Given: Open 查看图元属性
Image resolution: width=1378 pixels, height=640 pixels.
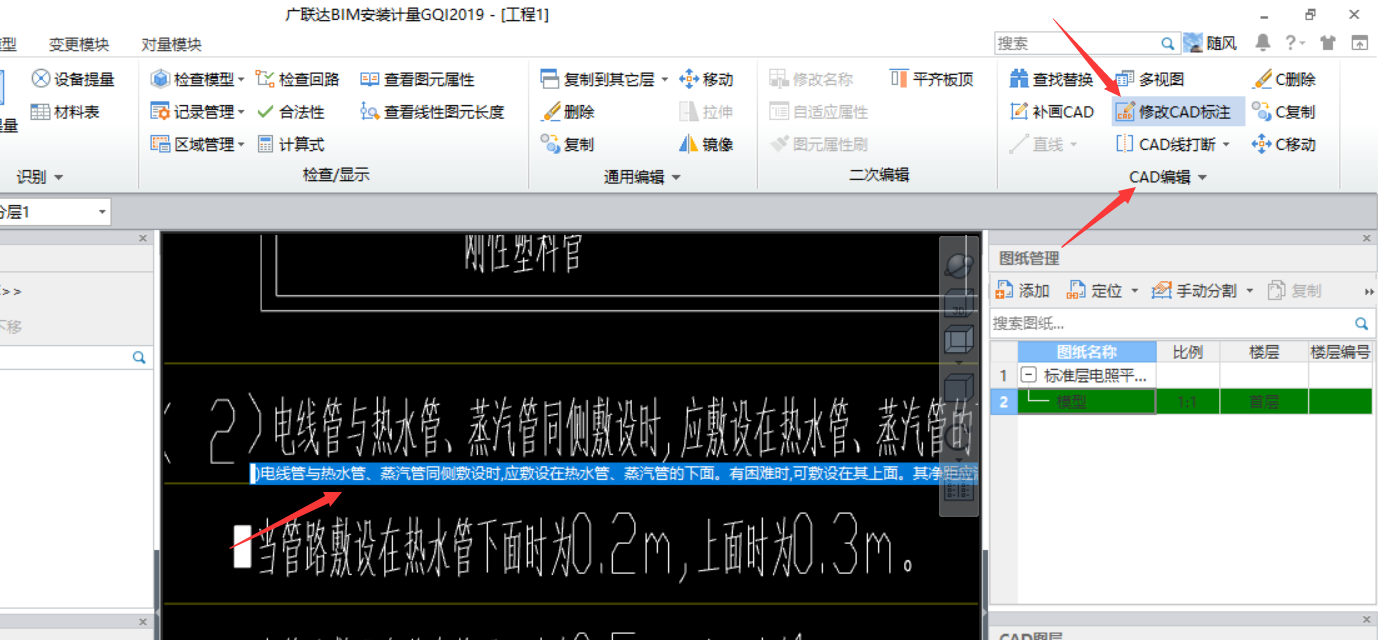Looking at the screenshot, I should (x=418, y=79).
